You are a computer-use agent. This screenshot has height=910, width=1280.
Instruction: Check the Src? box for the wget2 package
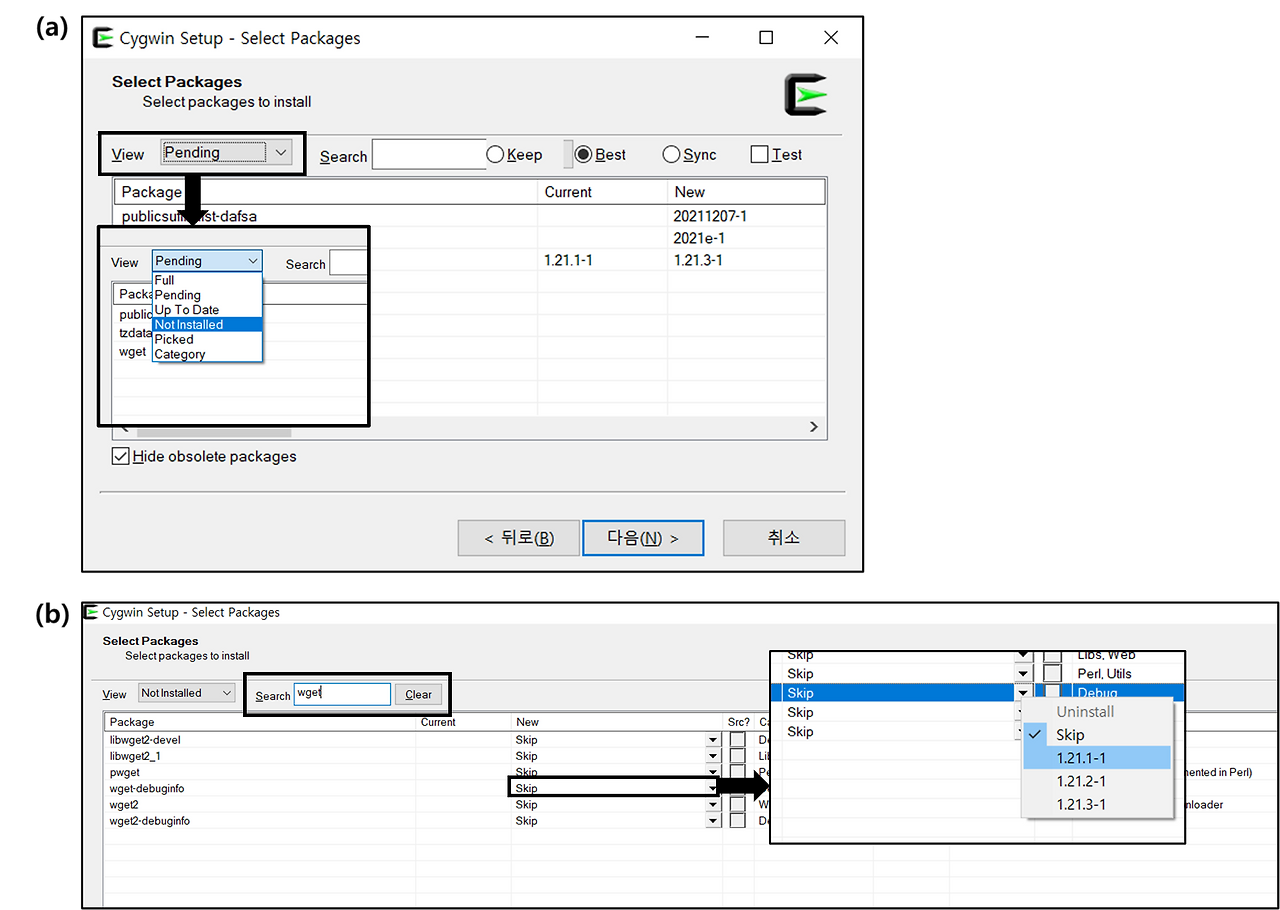(737, 805)
